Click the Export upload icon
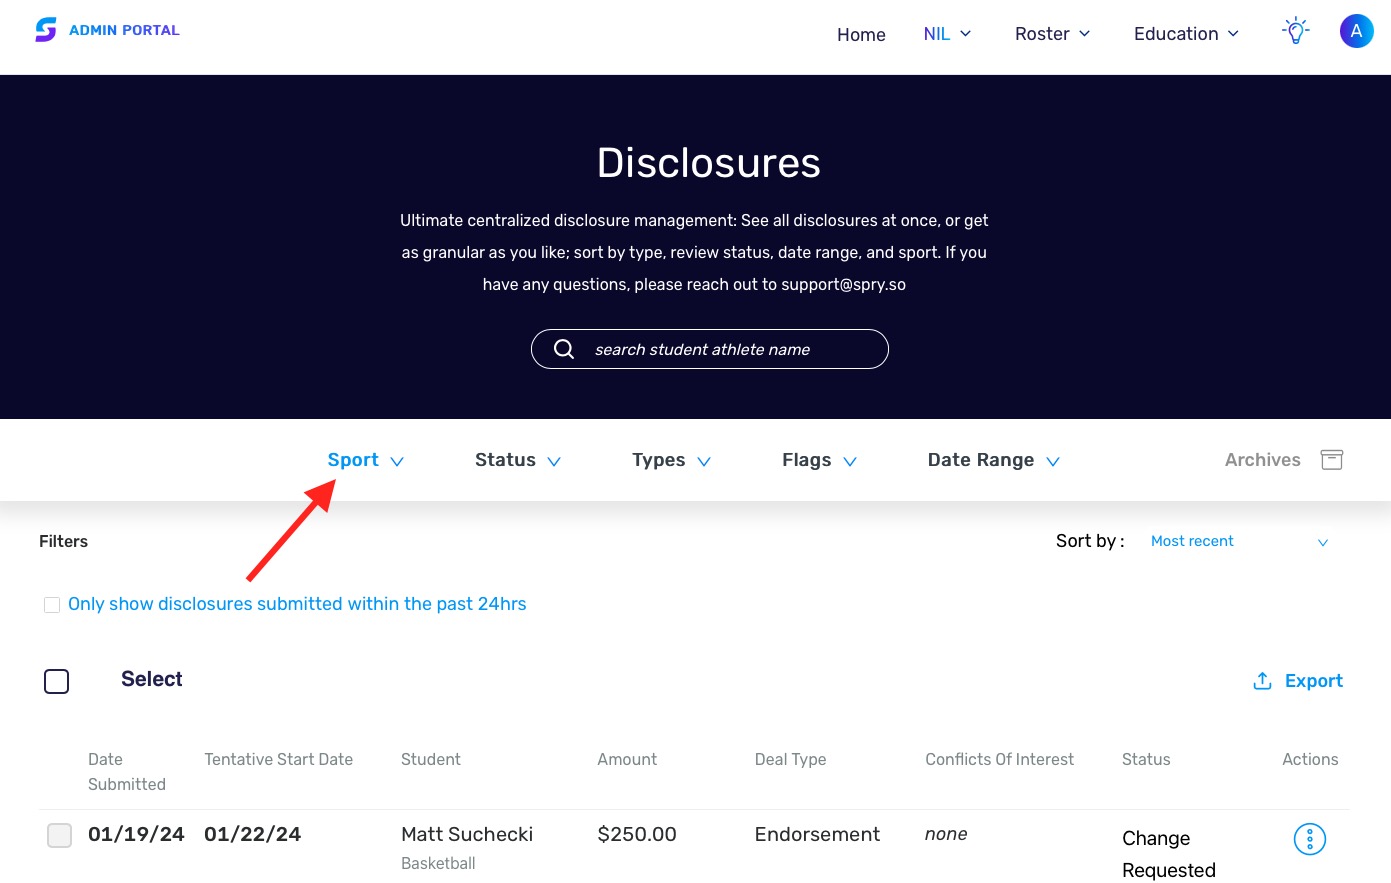The height and width of the screenshot is (883, 1391). tap(1262, 681)
